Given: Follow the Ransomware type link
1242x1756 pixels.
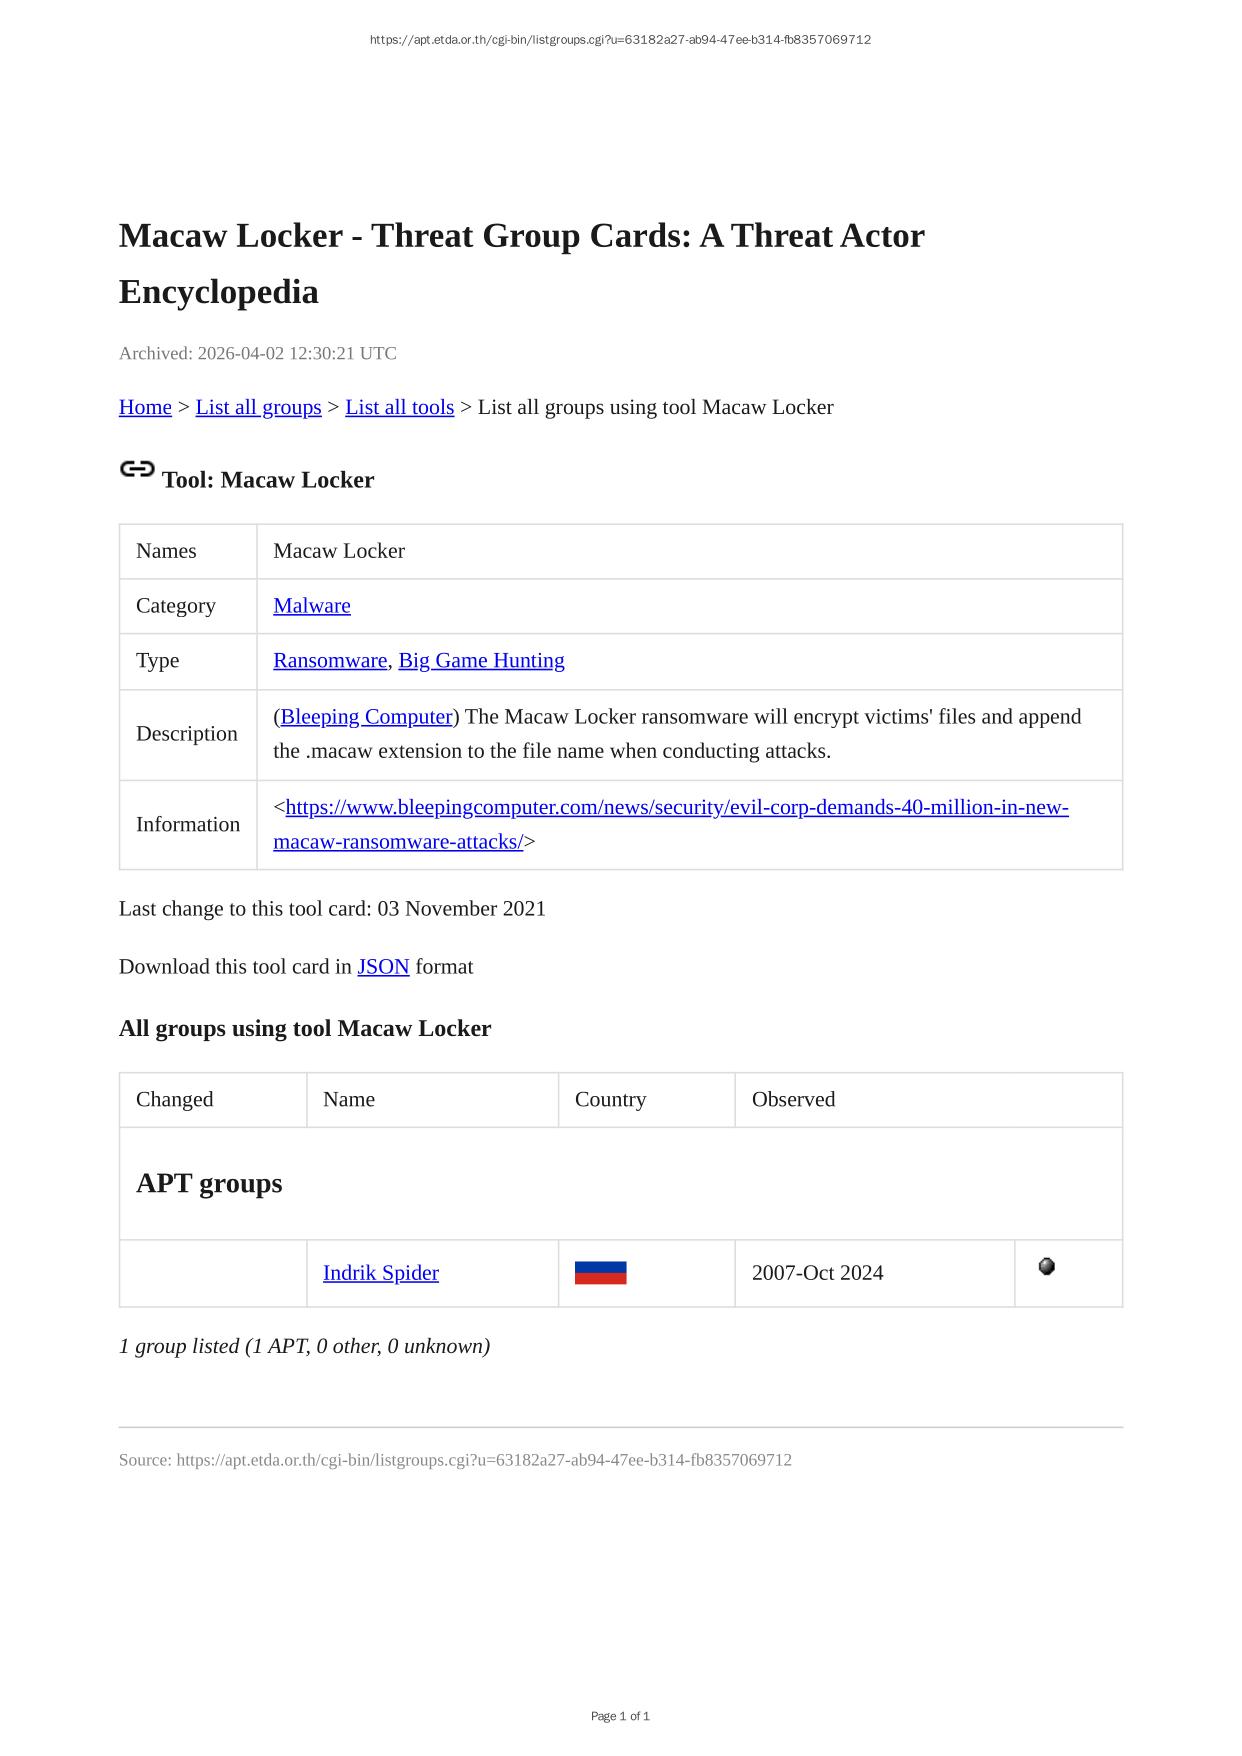Looking at the screenshot, I should point(330,661).
